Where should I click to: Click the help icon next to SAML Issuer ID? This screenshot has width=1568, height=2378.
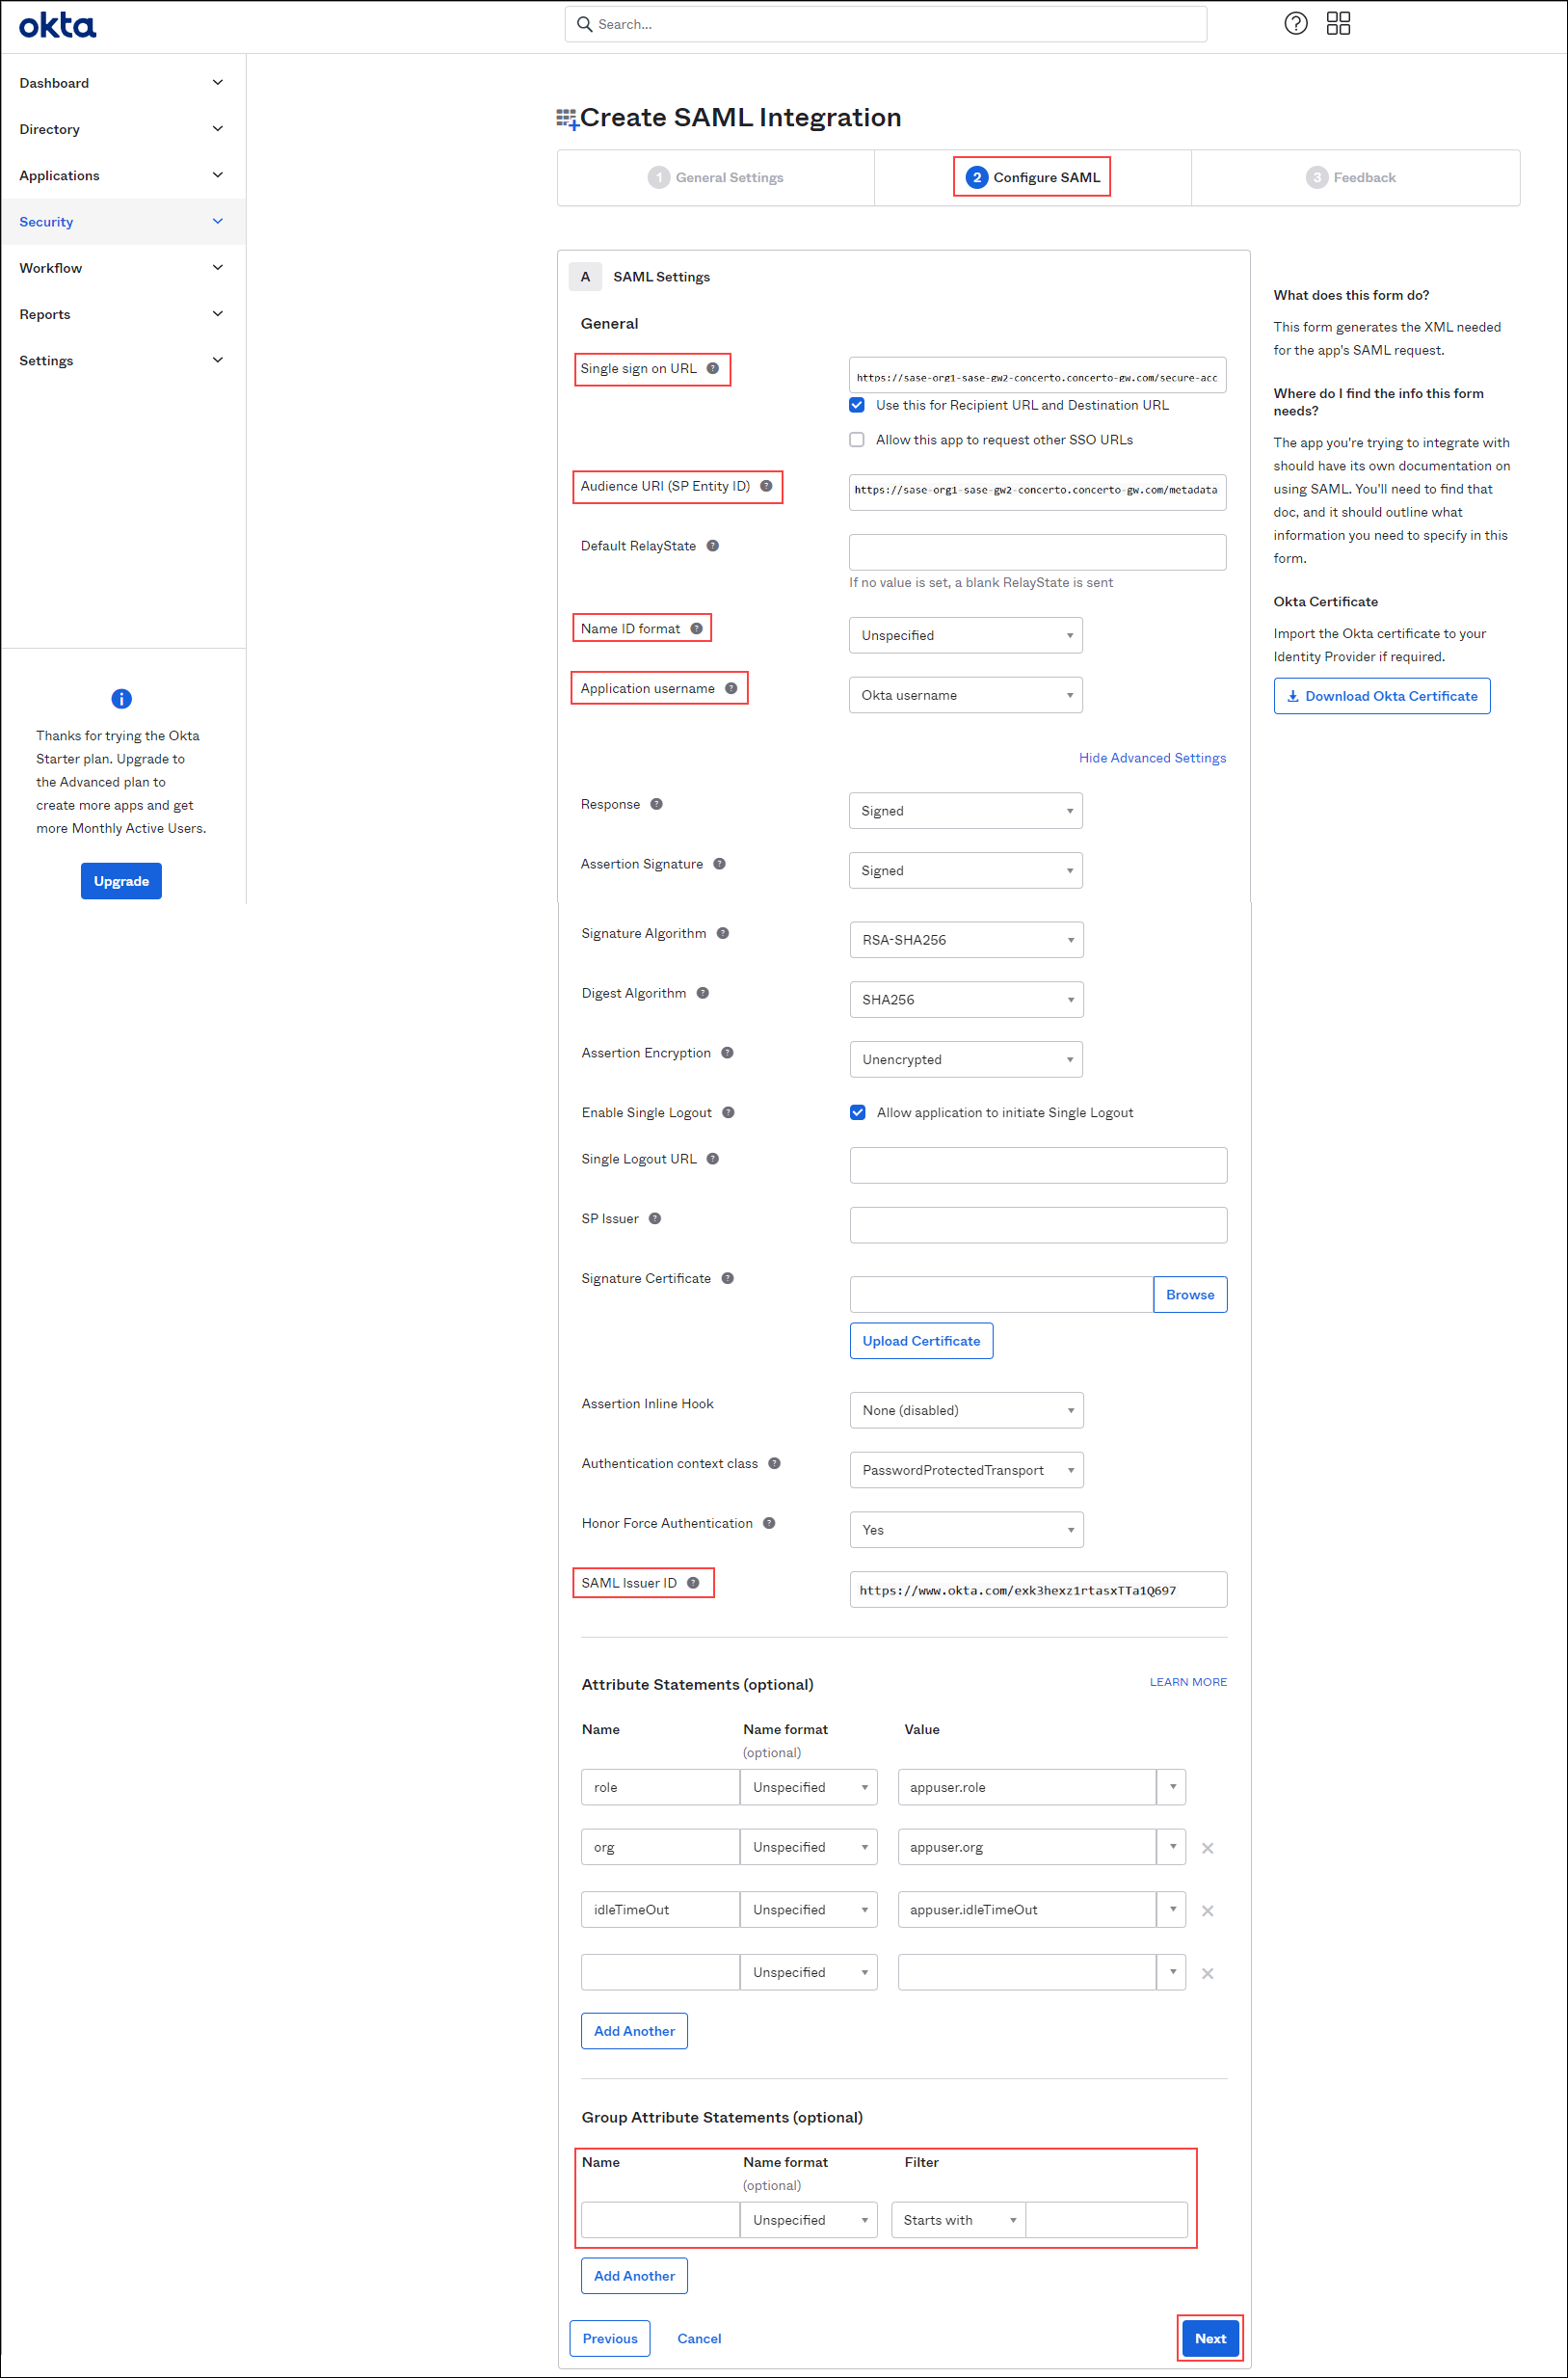click(x=693, y=1582)
